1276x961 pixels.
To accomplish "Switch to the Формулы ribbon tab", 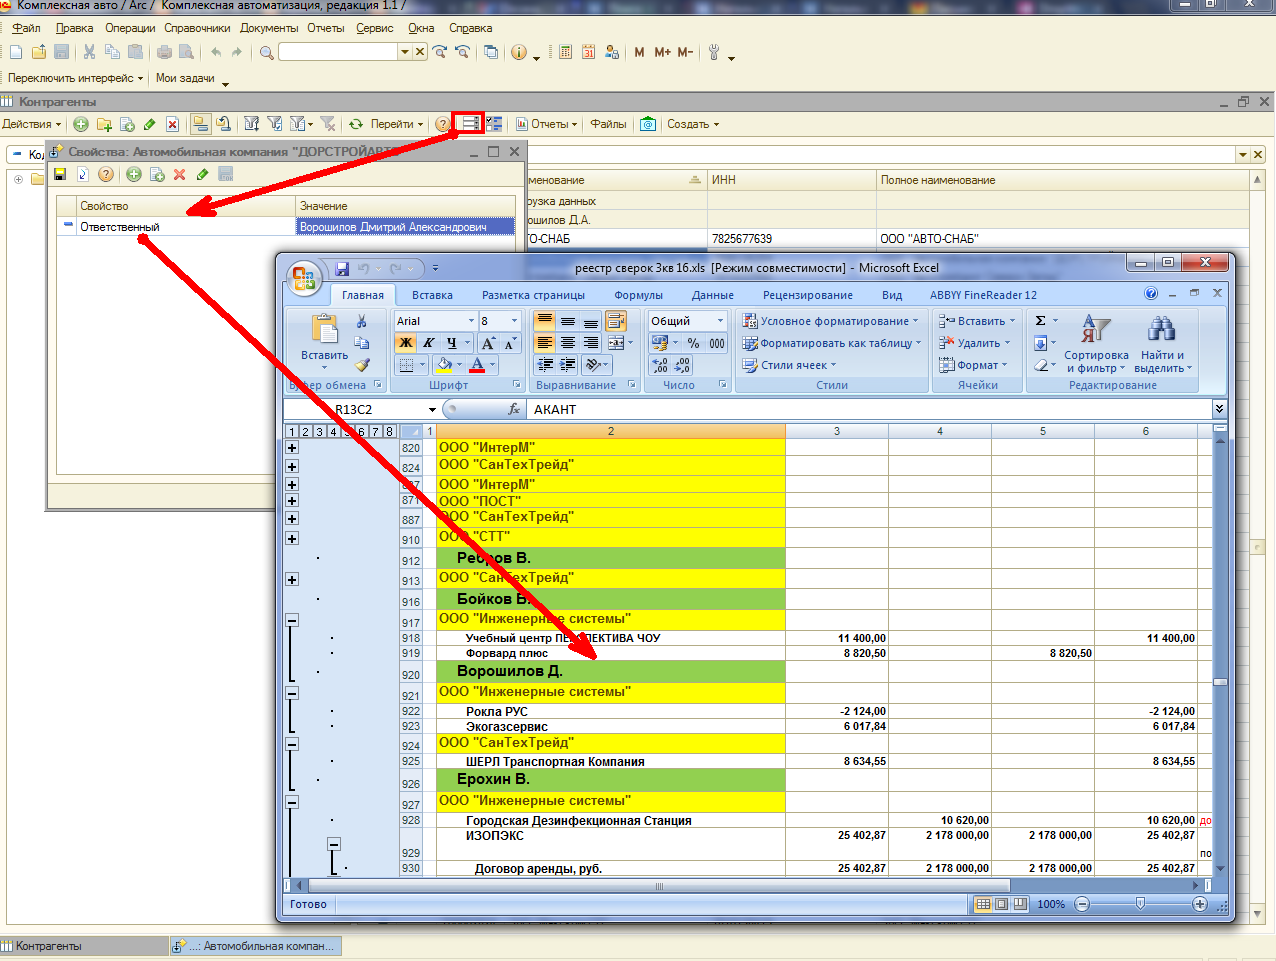I will click(638, 295).
